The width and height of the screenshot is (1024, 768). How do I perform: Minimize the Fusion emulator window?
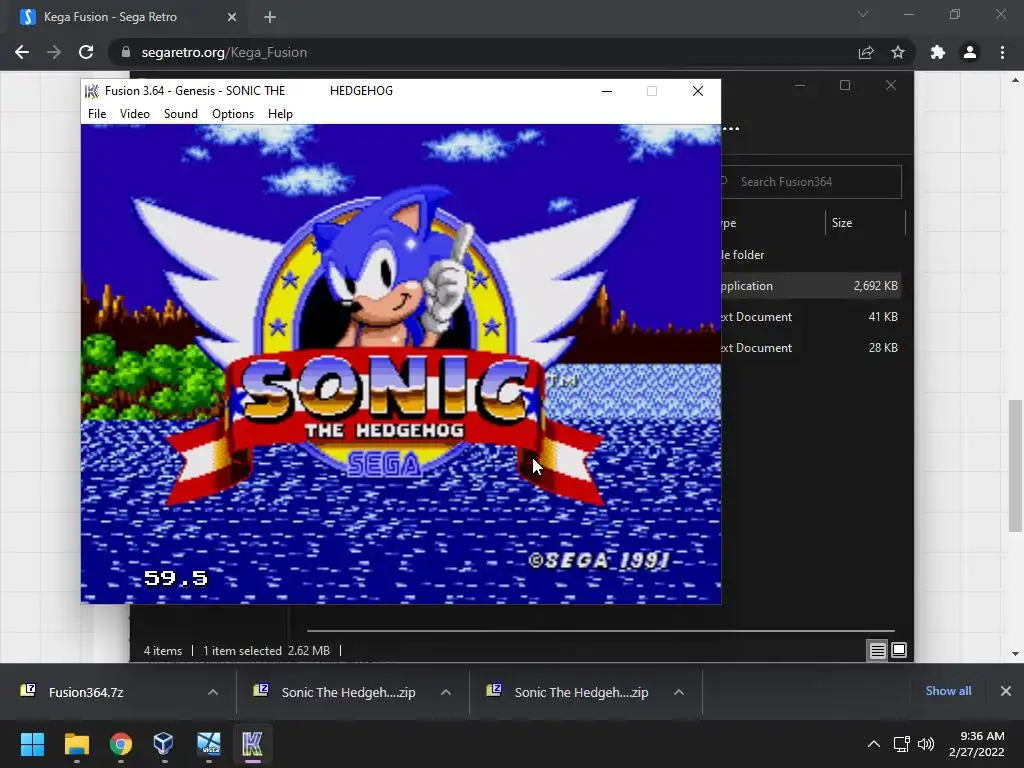point(607,91)
